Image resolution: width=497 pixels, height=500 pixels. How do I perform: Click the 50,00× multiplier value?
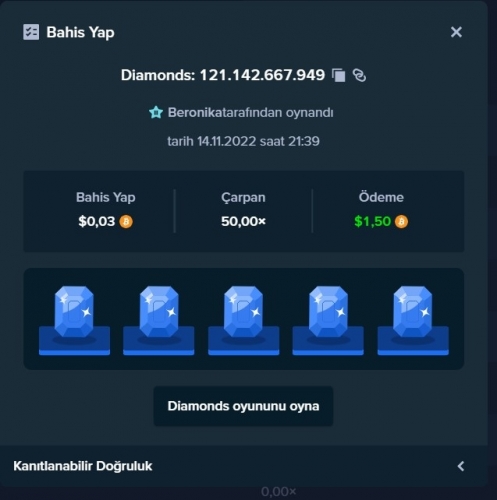pos(243,221)
